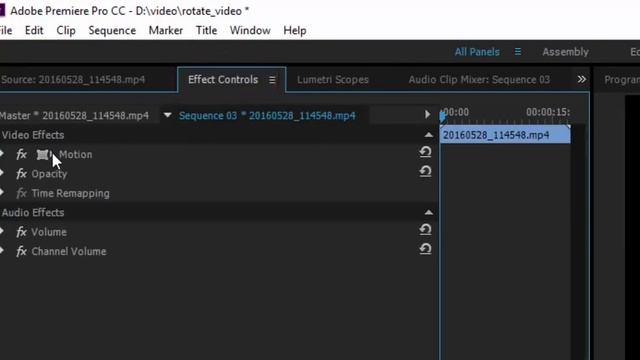Click the 20160528_114548.mp4 clip bar

point(505,135)
